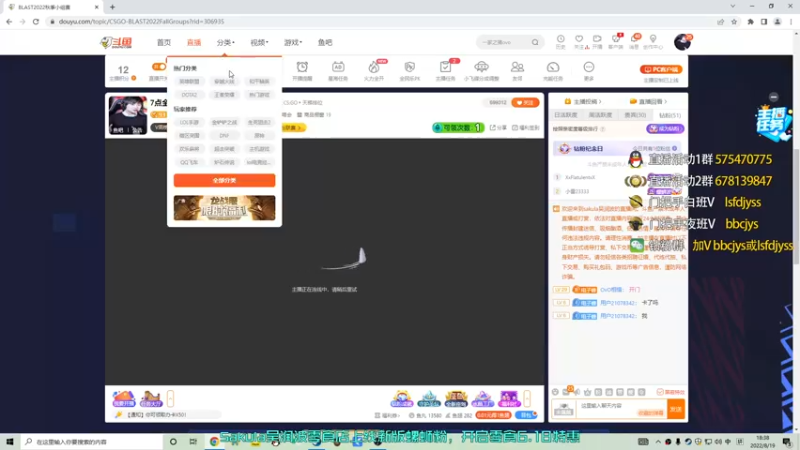Screen dimensions: 800x450
Task: Expand the left activity icons arrow
Action: point(170,398)
